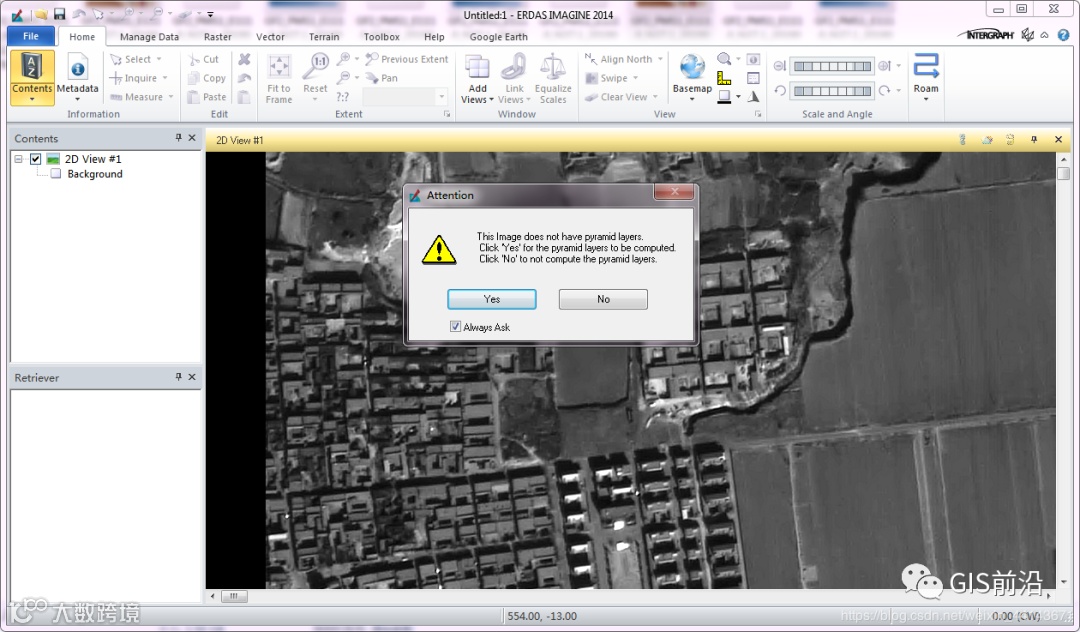Click Yes to compute pyramid layers
This screenshot has width=1080, height=632.
(492, 299)
